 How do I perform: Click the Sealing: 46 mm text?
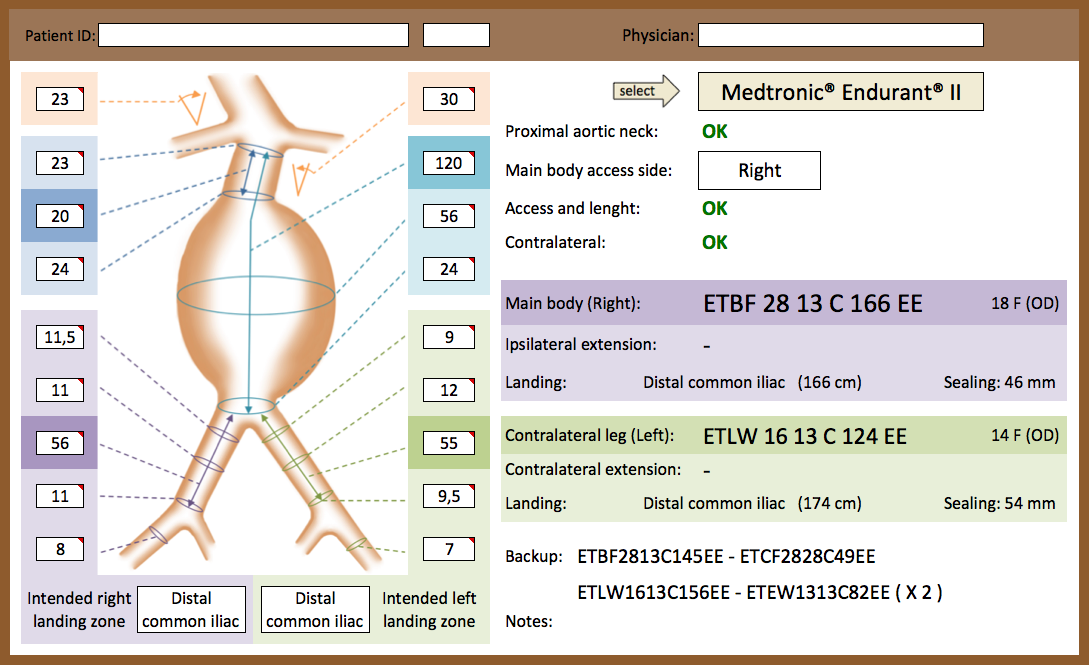(x=999, y=382)
